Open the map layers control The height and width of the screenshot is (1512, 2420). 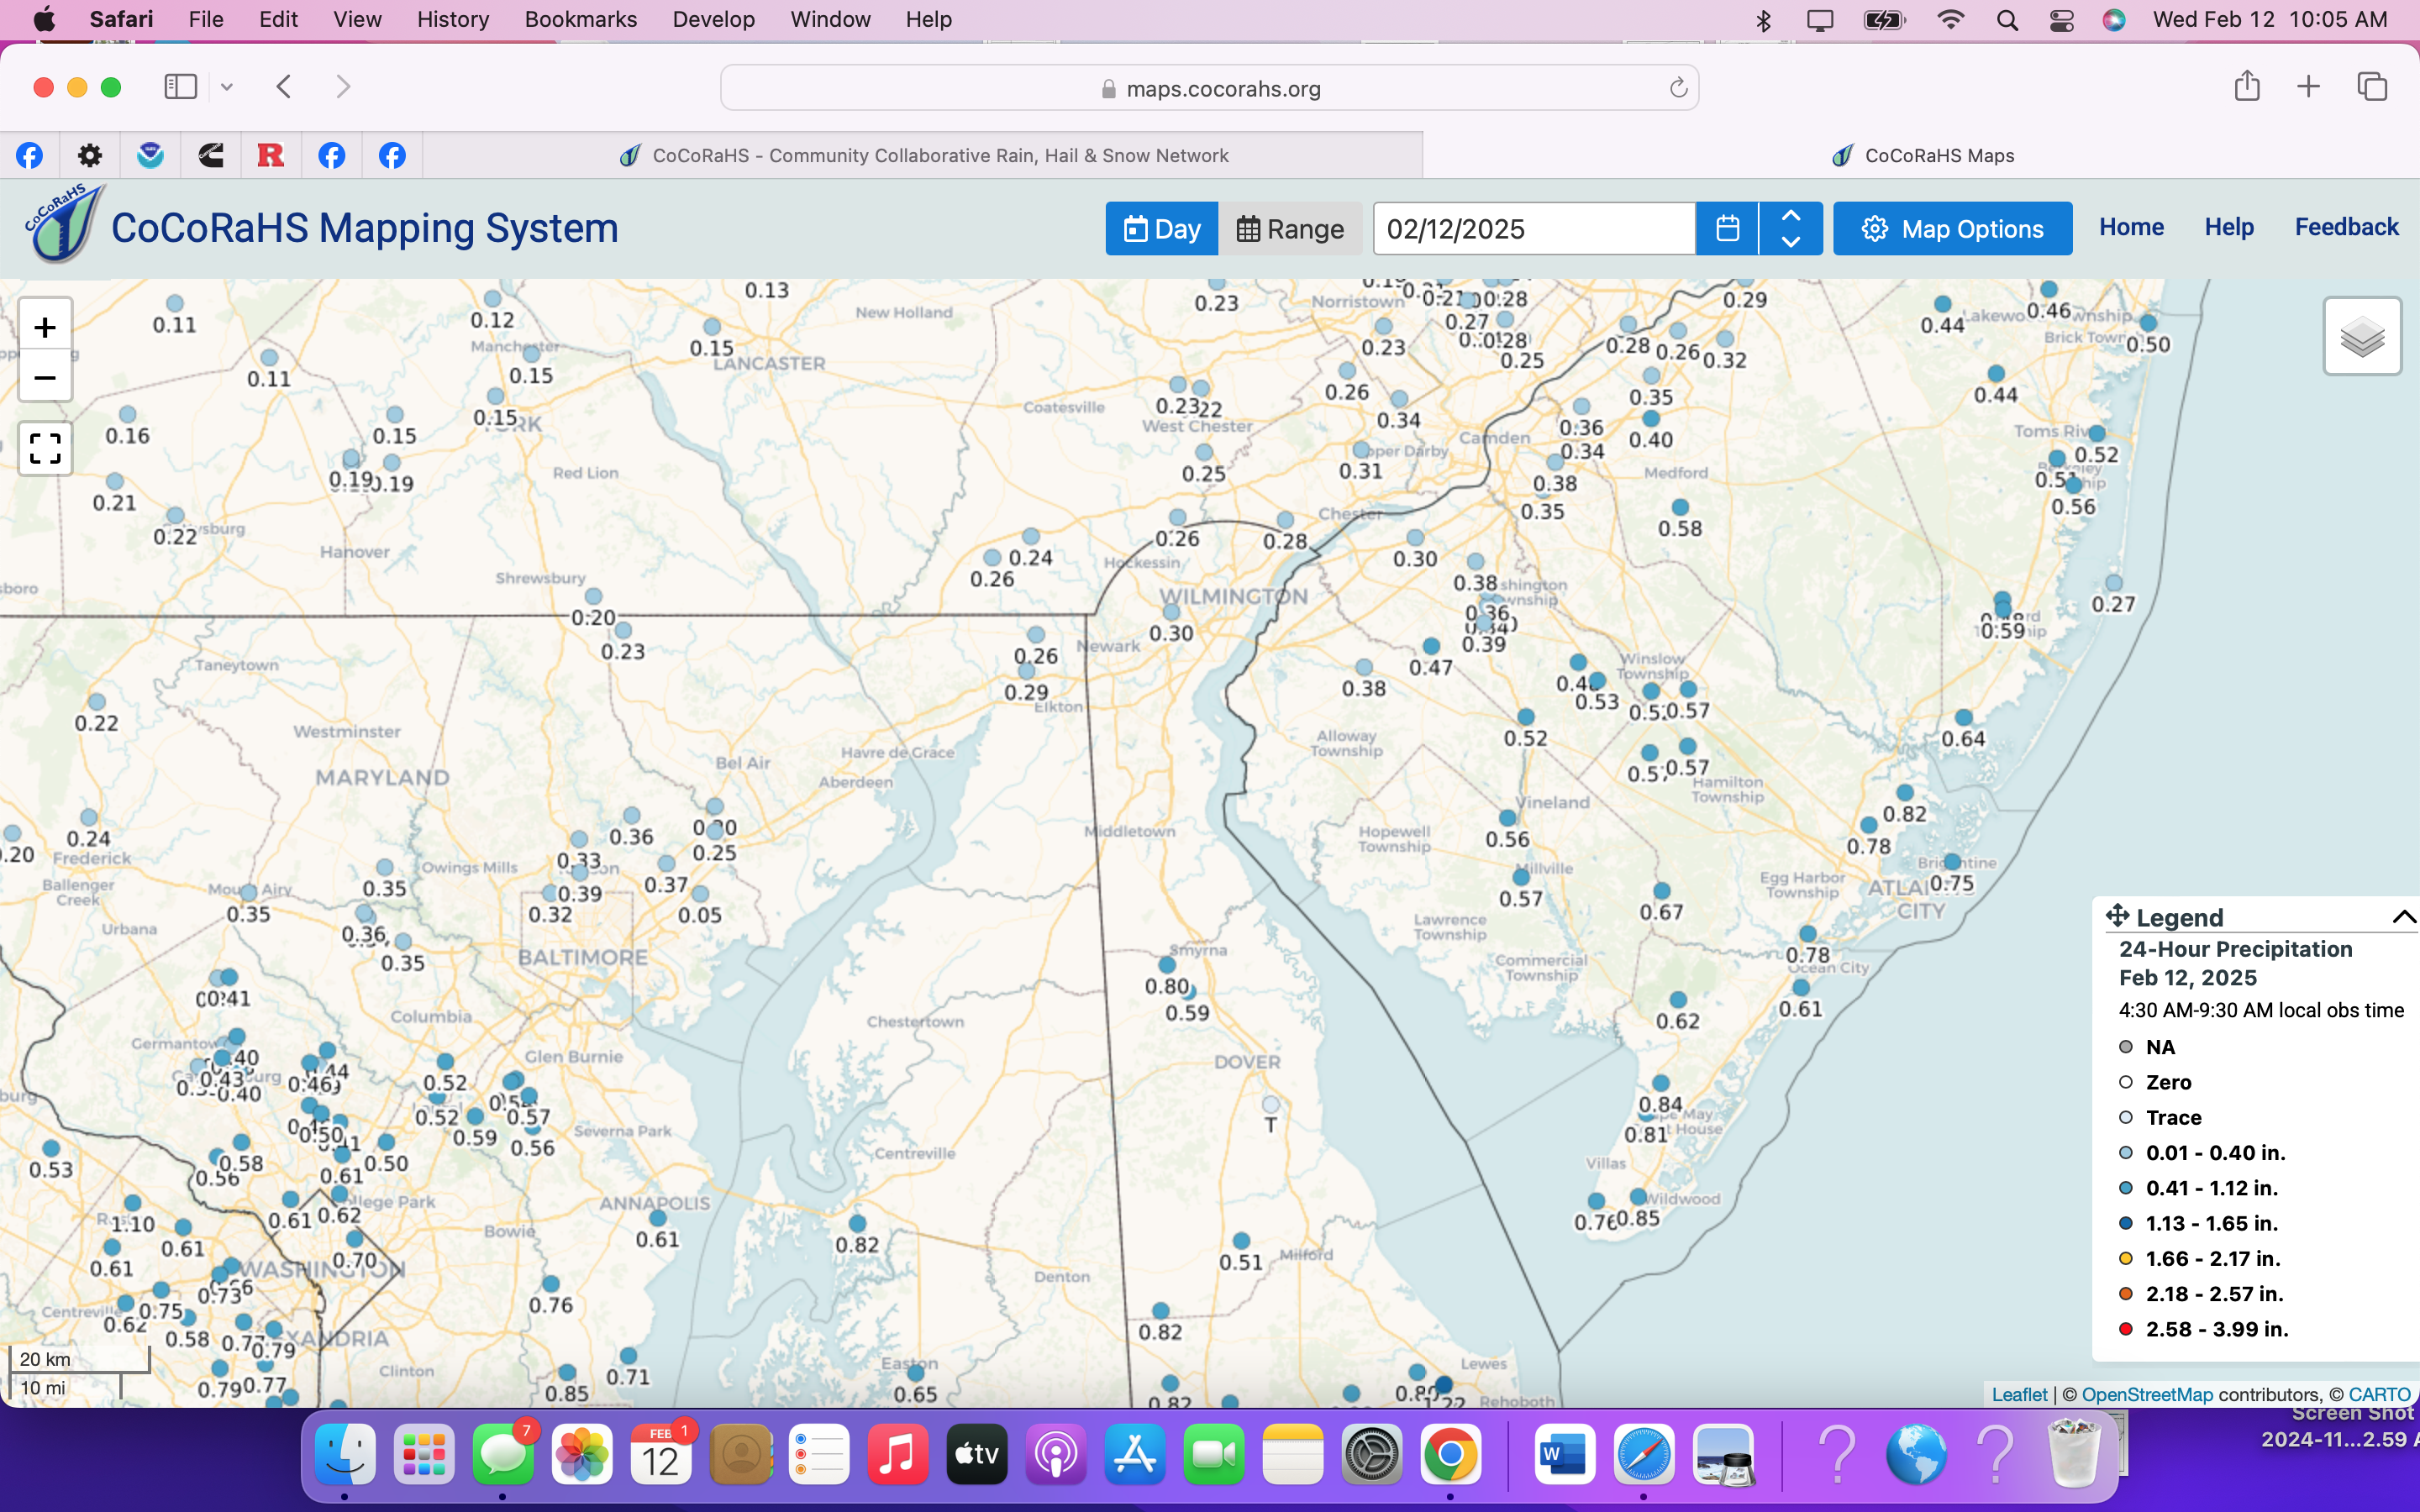point(2362,336)
